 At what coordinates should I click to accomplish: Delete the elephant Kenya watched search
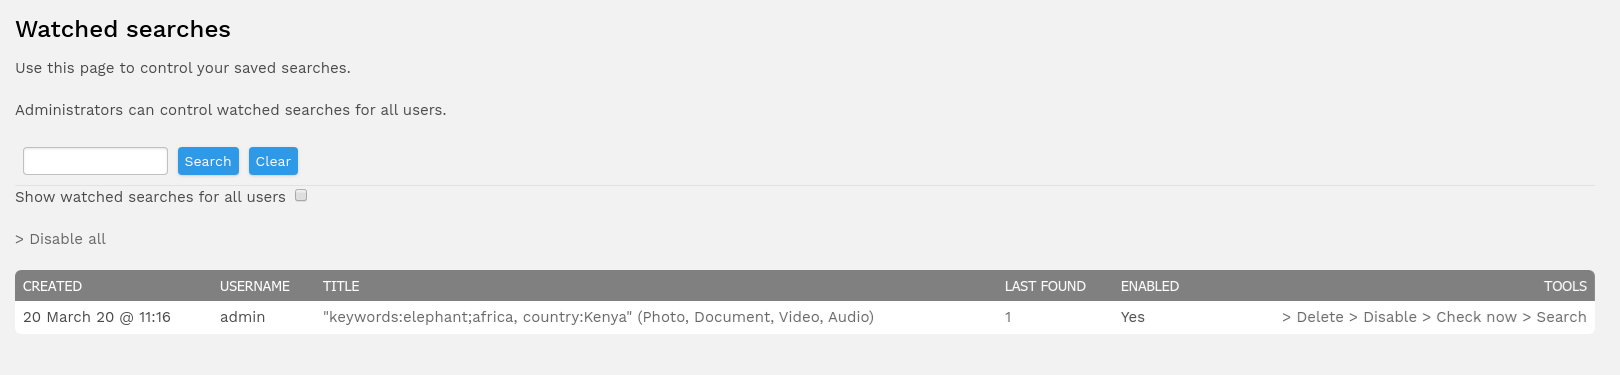1313,317
